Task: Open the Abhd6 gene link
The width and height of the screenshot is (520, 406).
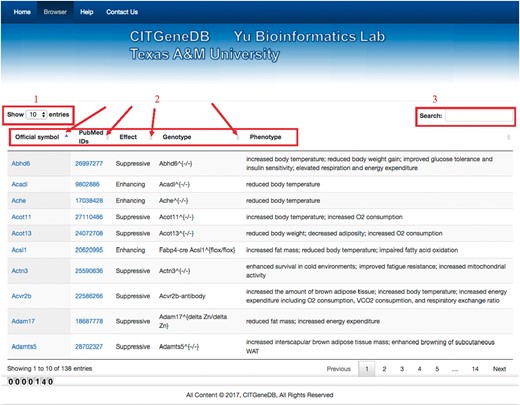Action: pos(21,164)
